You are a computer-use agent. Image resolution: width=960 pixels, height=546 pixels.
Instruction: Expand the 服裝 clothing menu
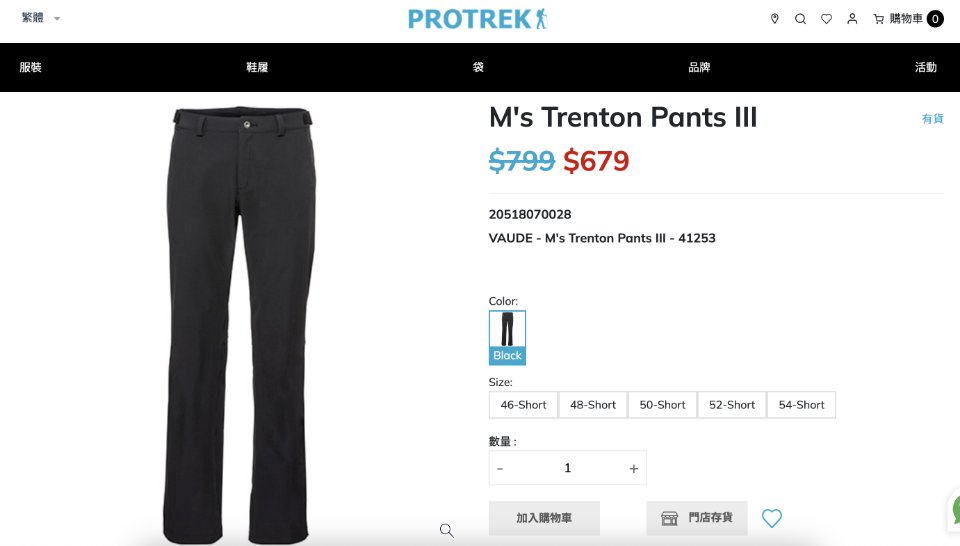pyautogui.click(x=30, y=67)
